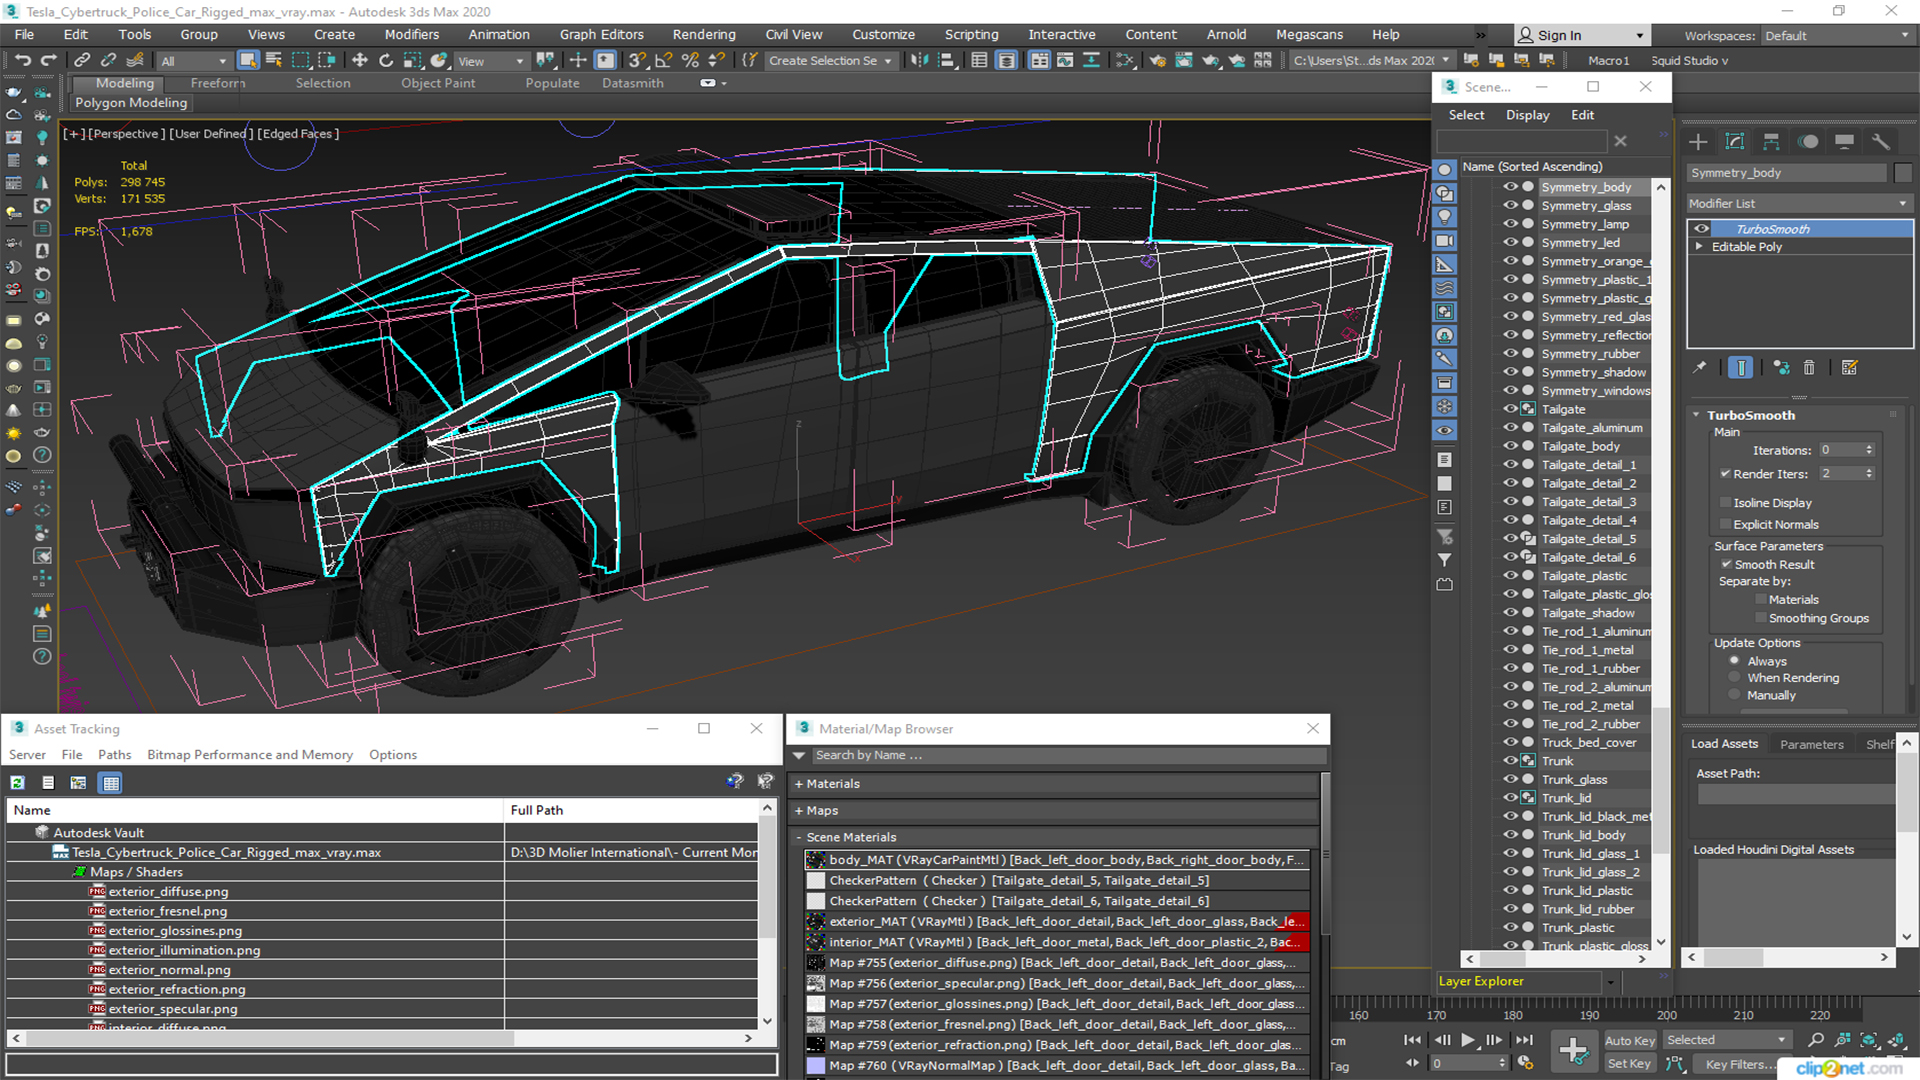Activate the Select and Link tool

tap(82, 60)
